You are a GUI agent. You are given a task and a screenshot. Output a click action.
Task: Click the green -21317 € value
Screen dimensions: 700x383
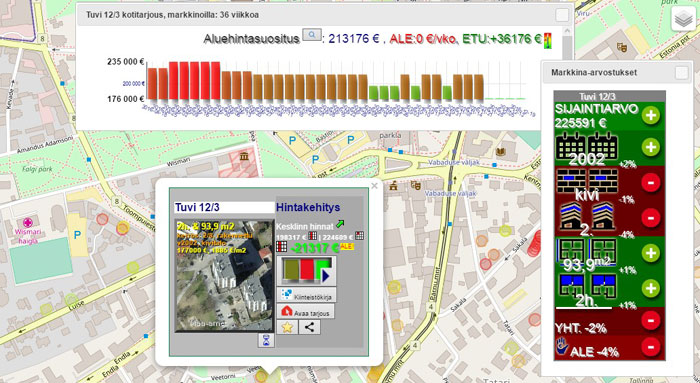pos(315,248)
